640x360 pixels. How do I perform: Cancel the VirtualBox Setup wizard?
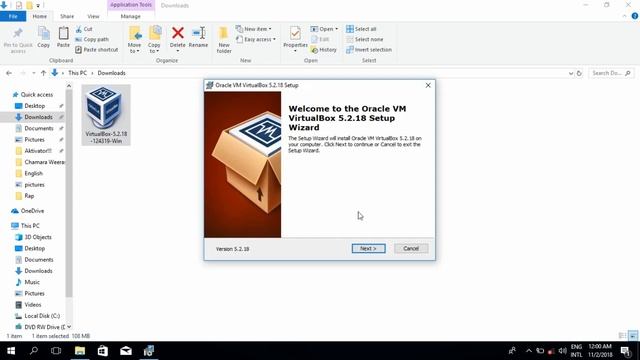coord(411,248)
